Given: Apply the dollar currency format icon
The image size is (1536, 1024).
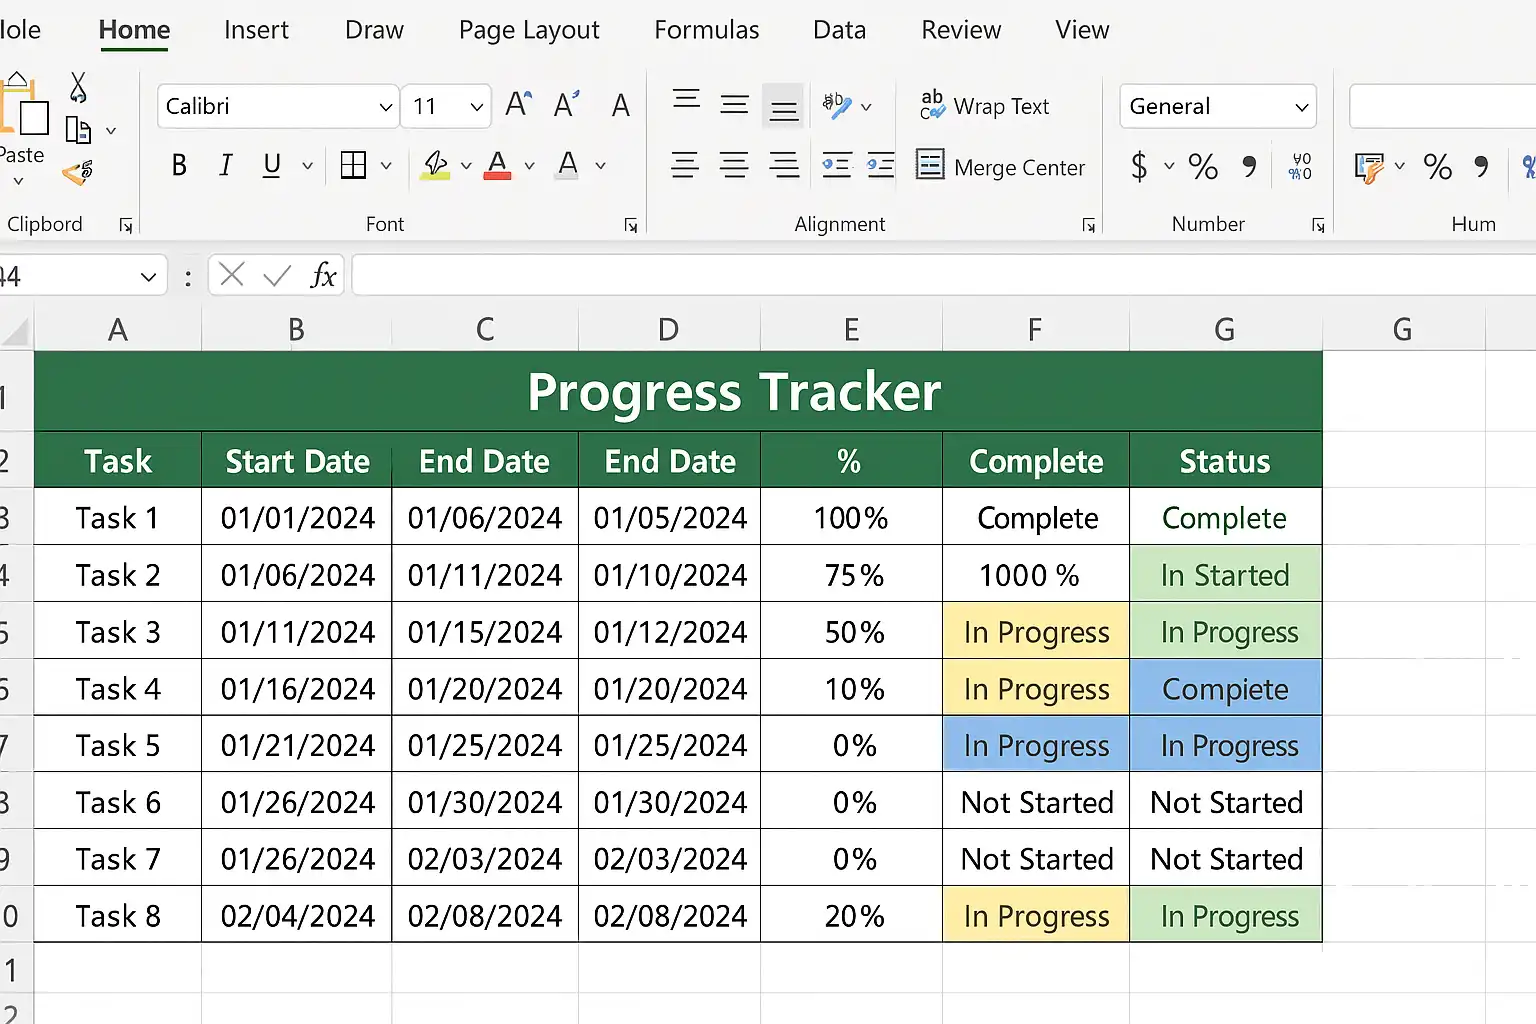Looking at the screenshot, I should coord(1139,166).
